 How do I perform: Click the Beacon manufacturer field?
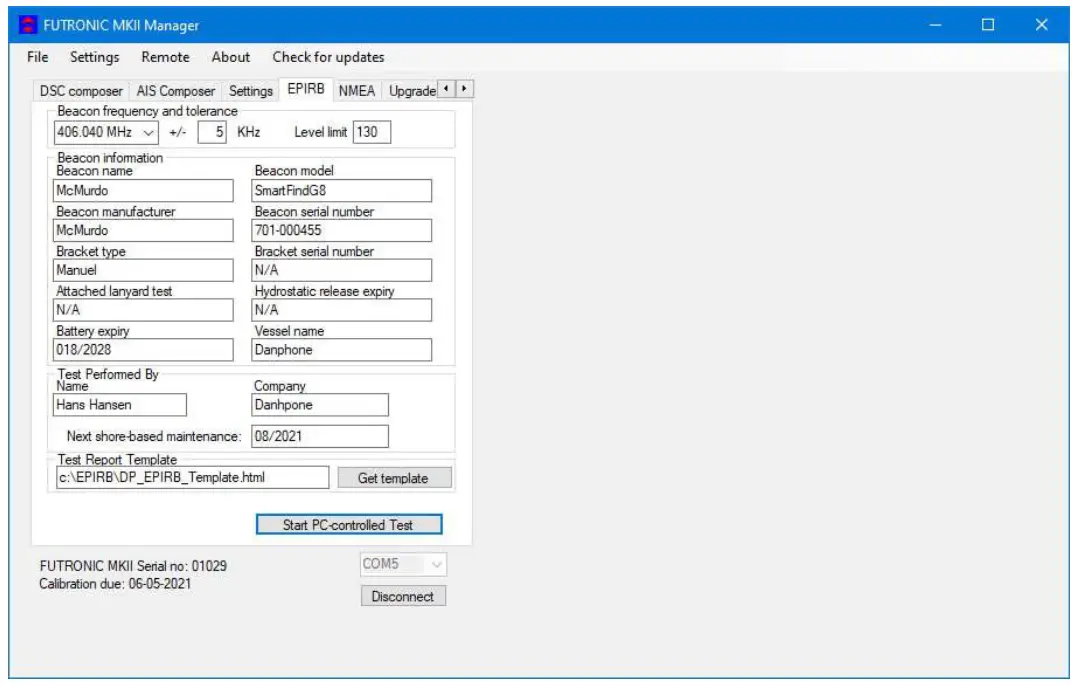point(143,231)
